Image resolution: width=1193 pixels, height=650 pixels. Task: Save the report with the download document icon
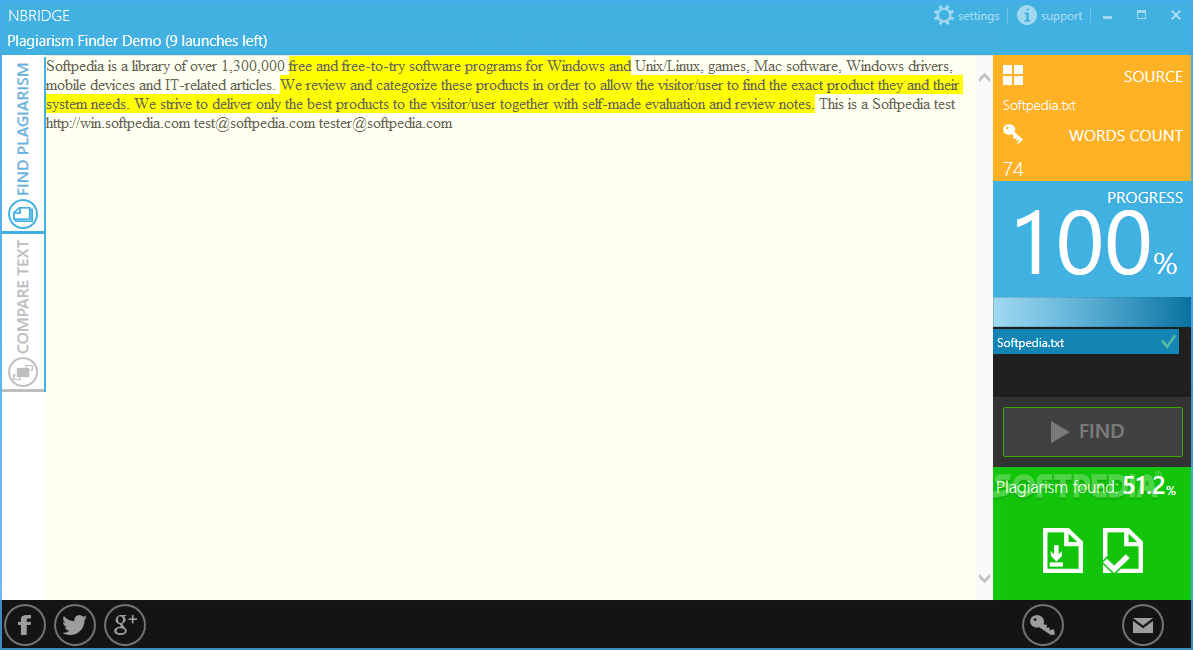(1062, 550)
